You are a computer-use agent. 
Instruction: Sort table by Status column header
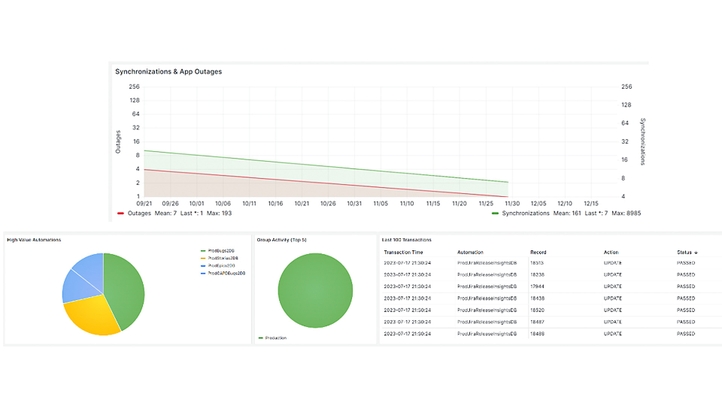[684, 253]
